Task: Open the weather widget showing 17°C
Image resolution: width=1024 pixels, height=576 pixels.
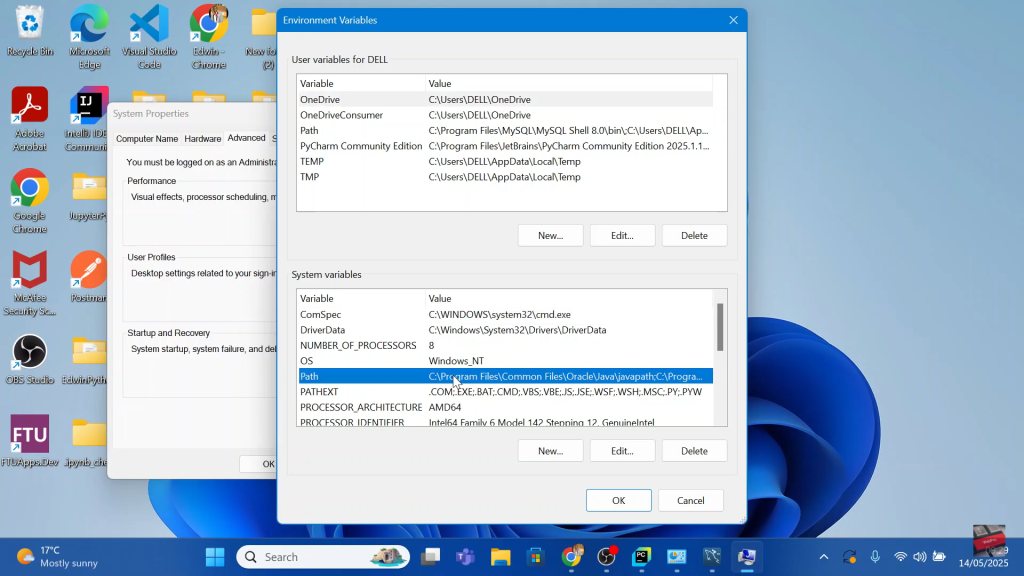Action: (x=57, y=557)
